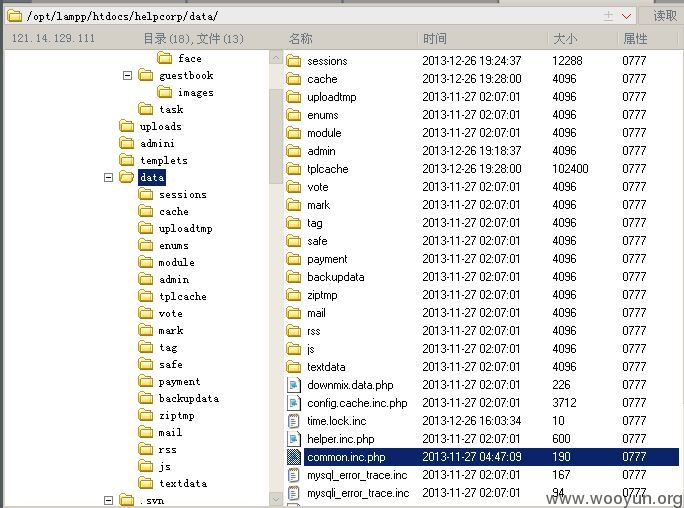Sort by the 时间 column header
The height and width of the screenshot is (508, 684).
pos(434,39)
